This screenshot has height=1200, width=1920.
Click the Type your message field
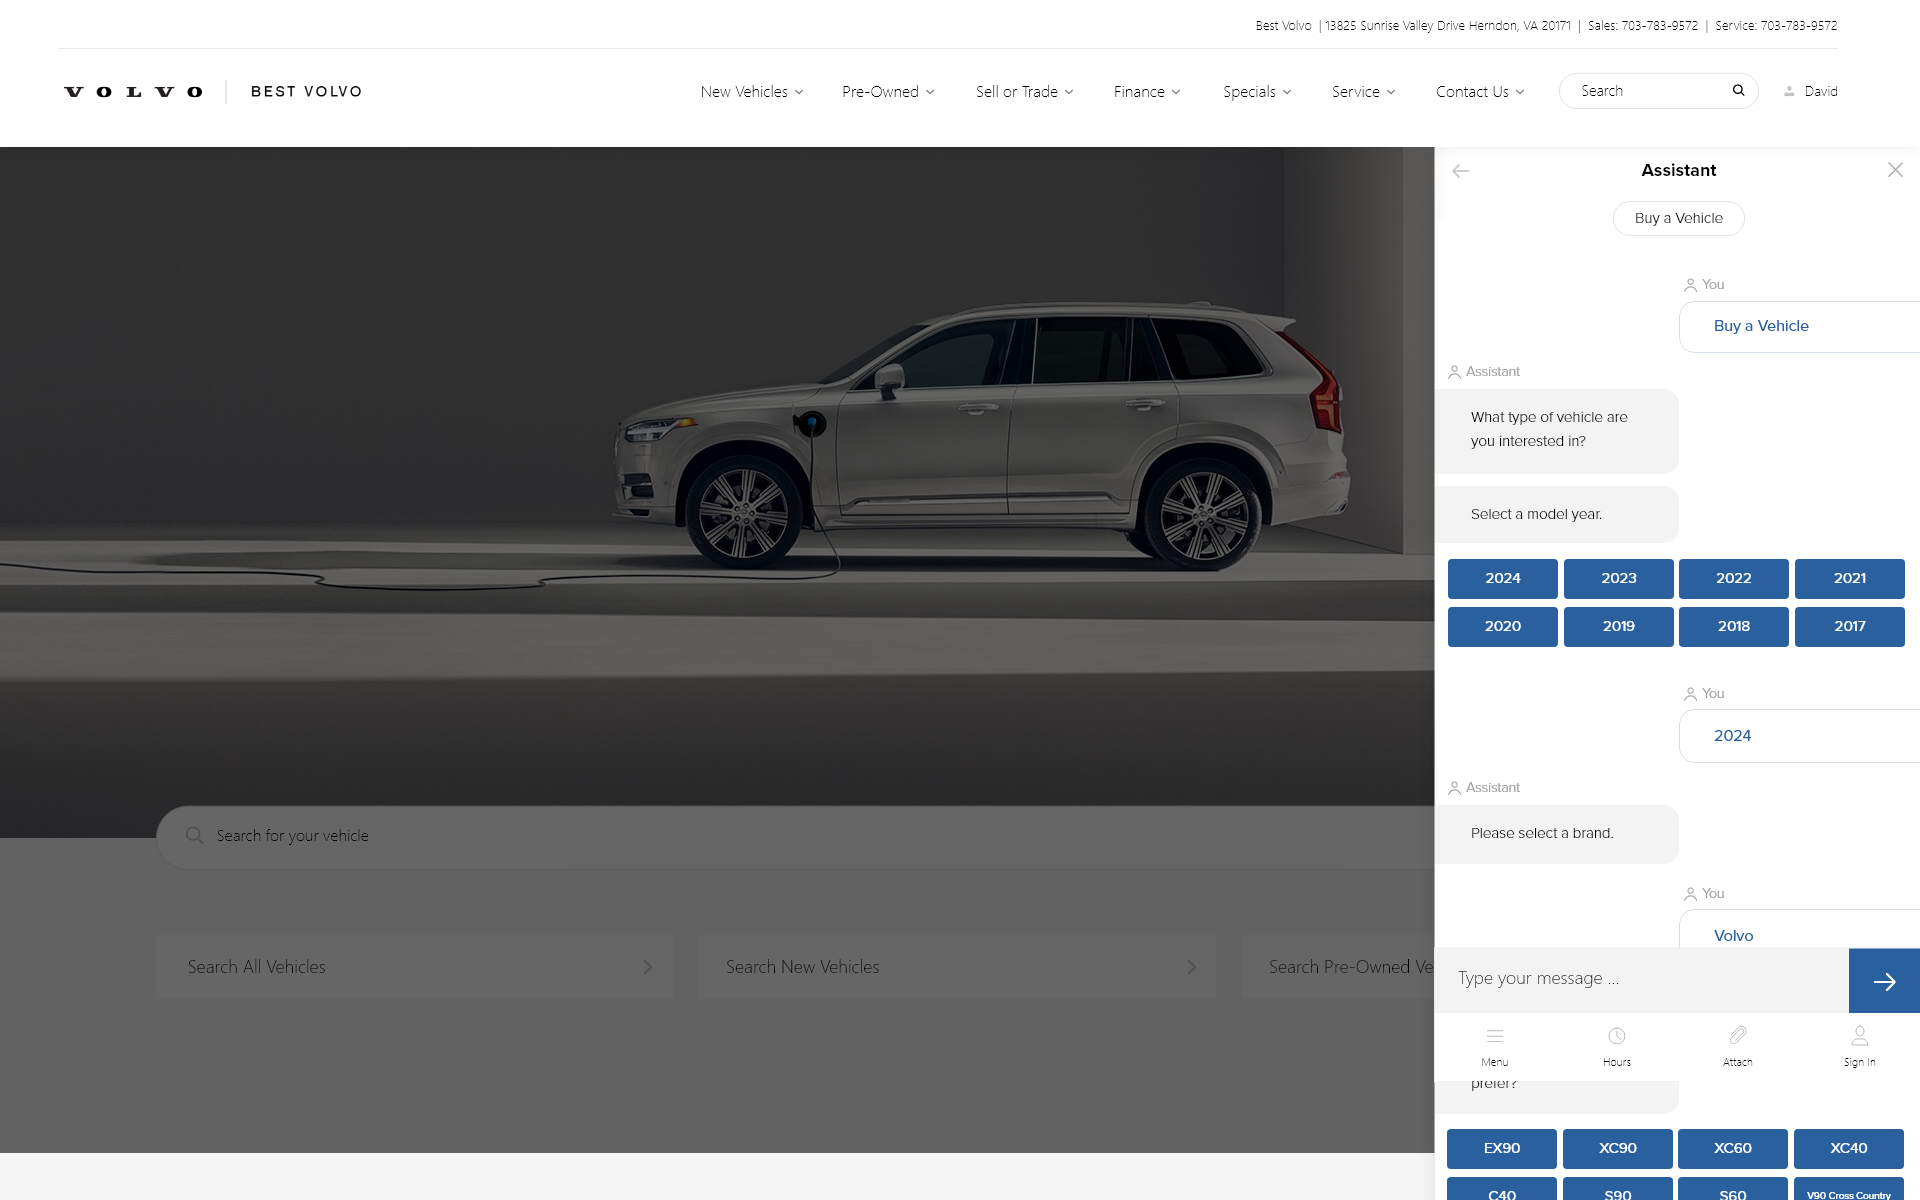coord(1642,979)
